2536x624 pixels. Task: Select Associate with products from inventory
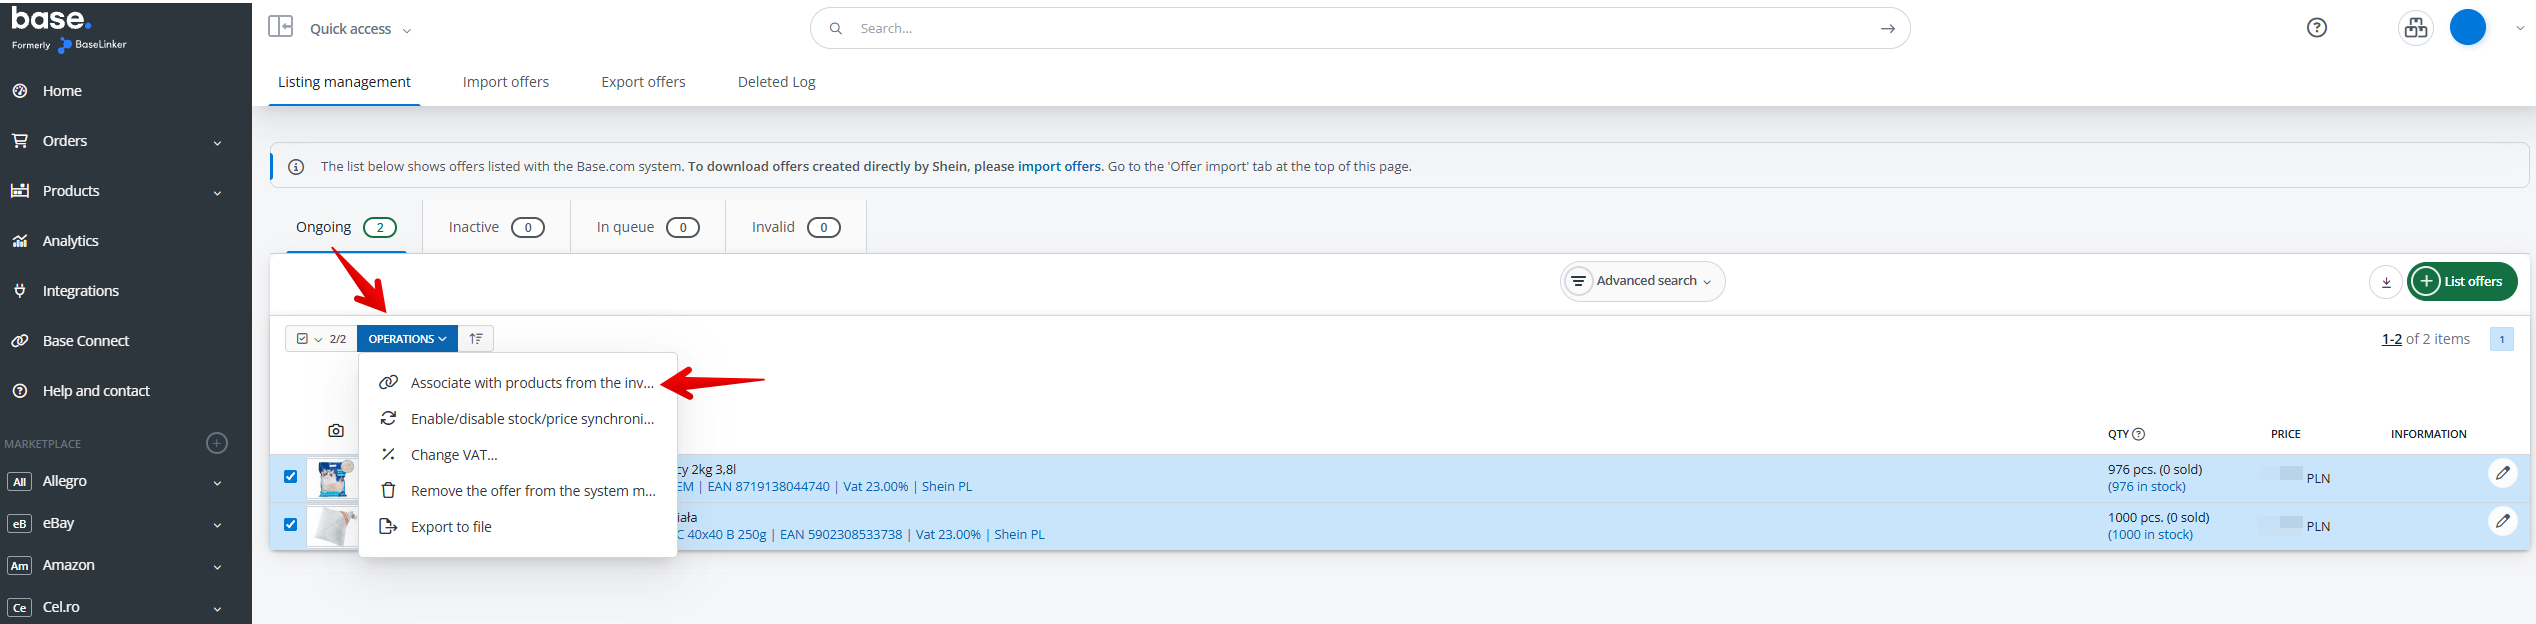point(531,383)
